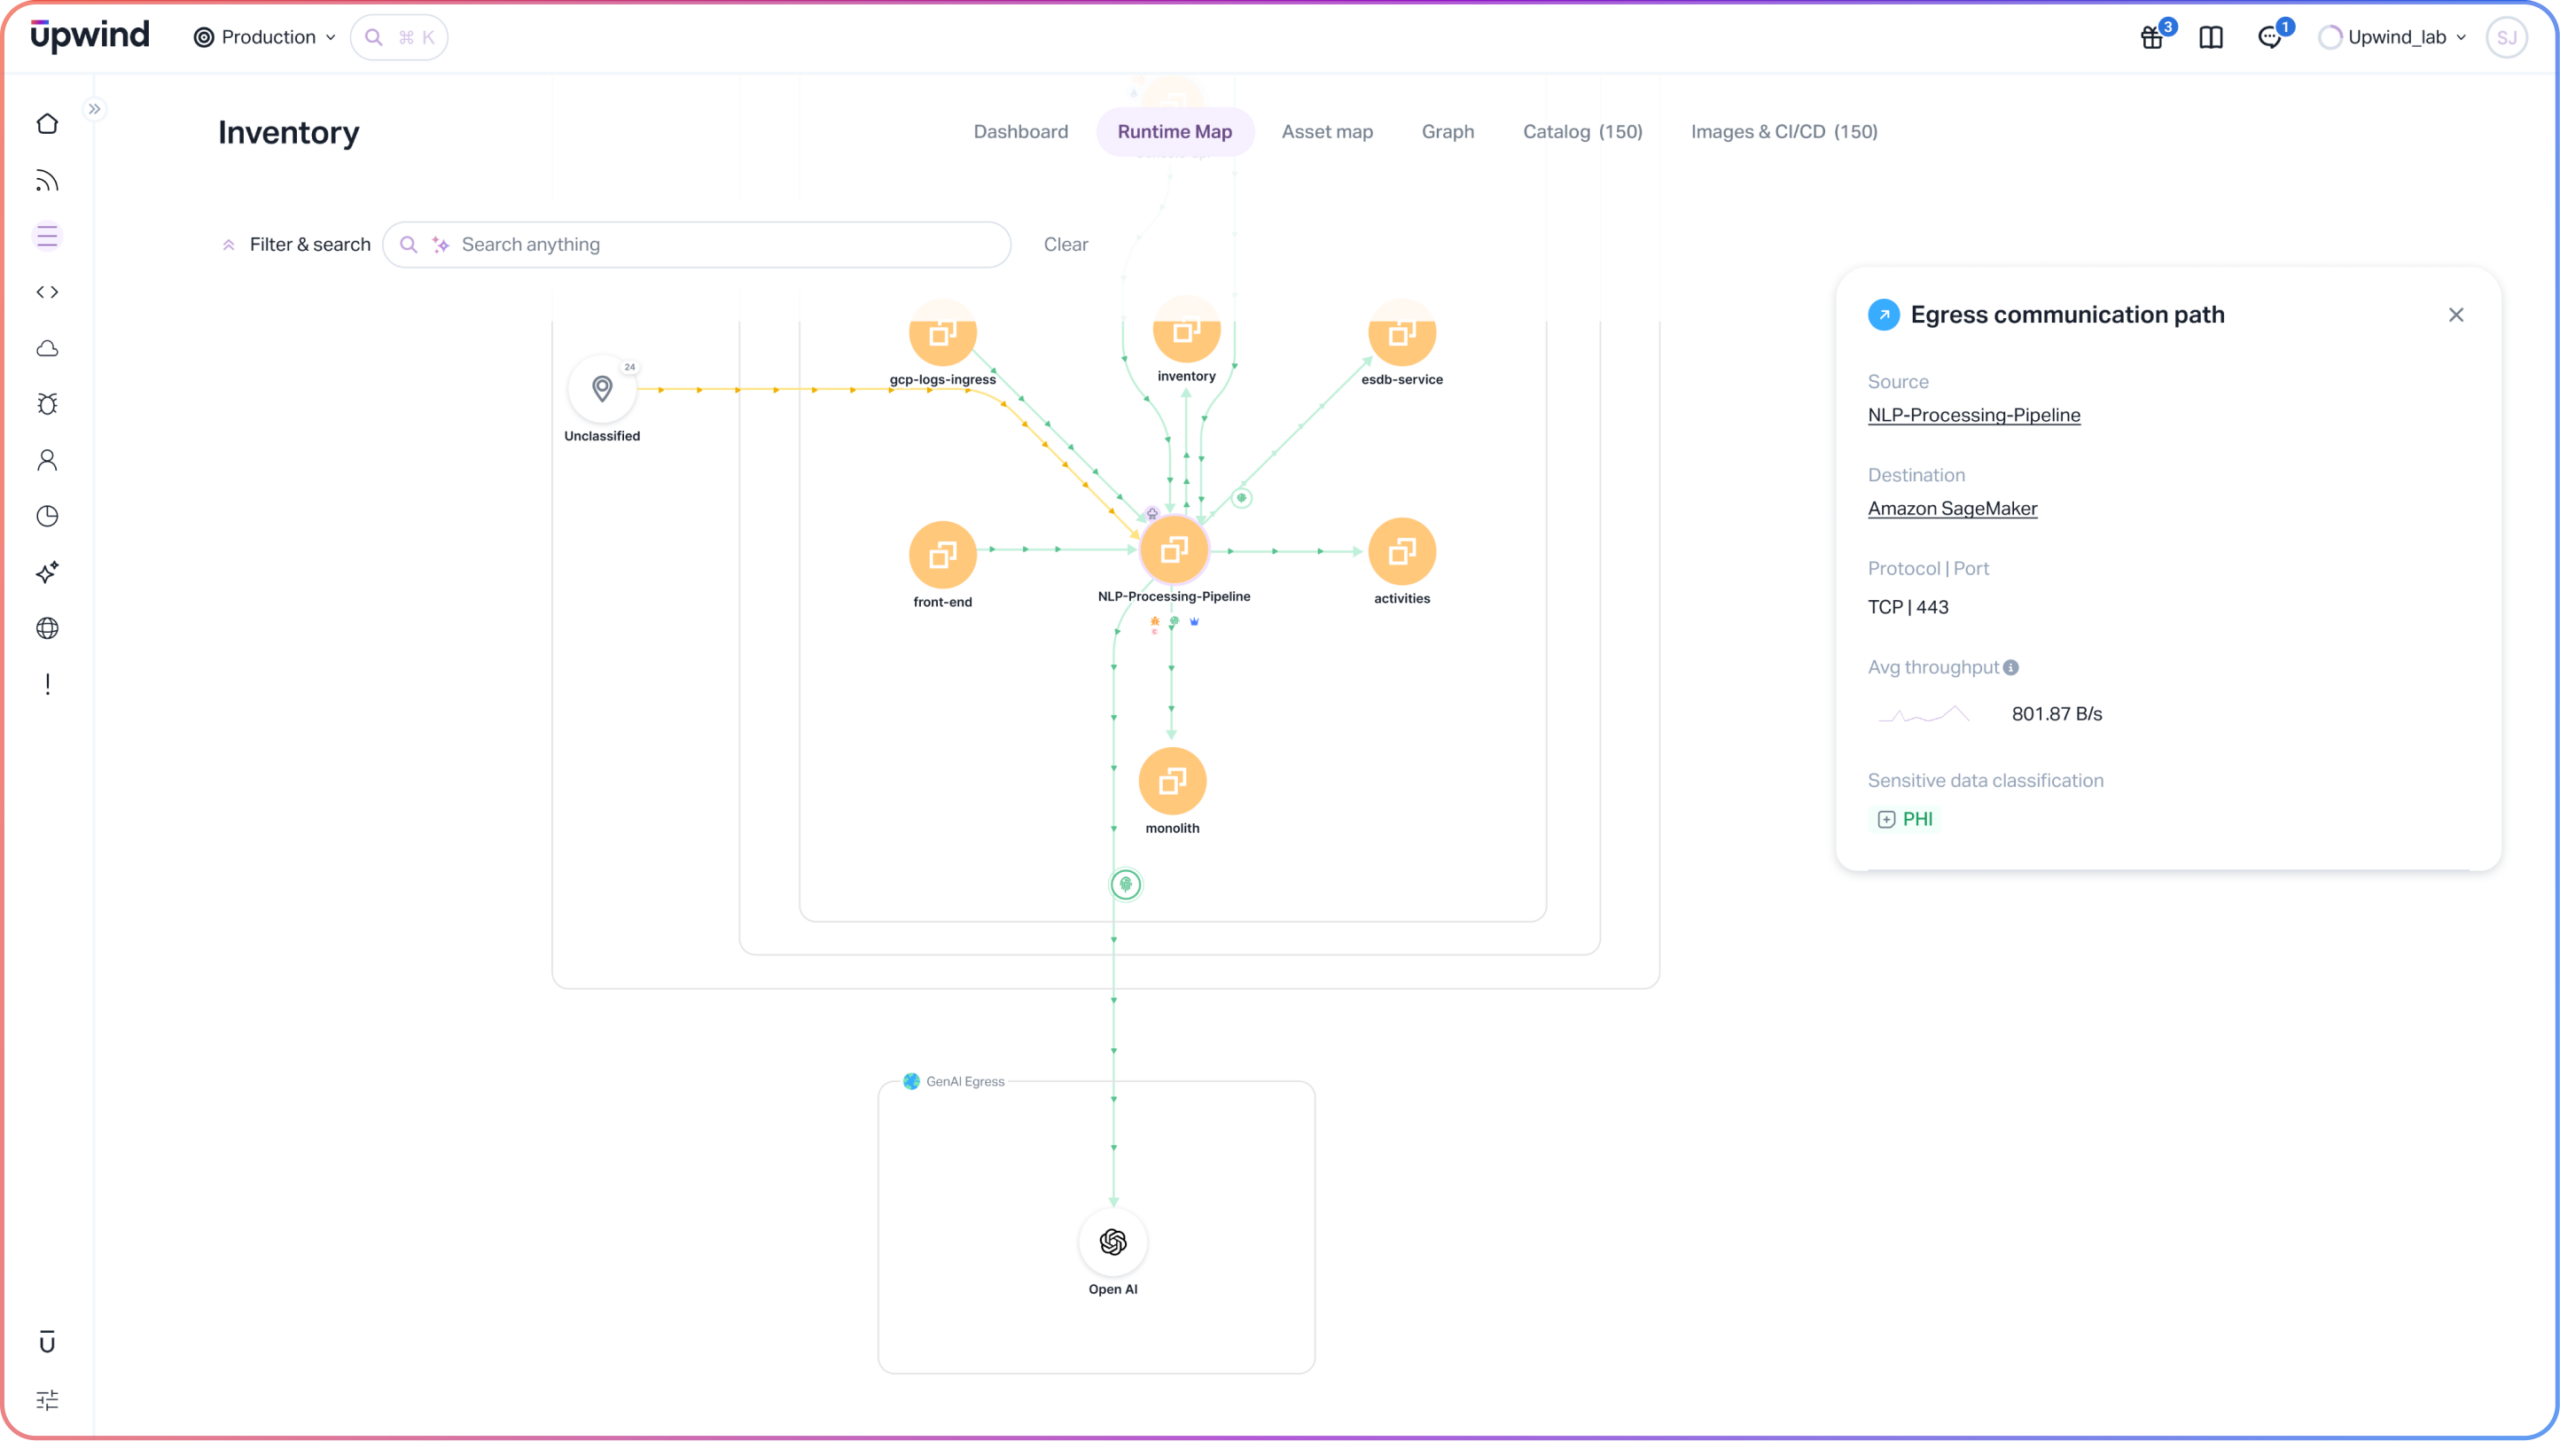Select the Inventory list icon in sidebar
This screenshot has height=1441, width=2560.
47,236
